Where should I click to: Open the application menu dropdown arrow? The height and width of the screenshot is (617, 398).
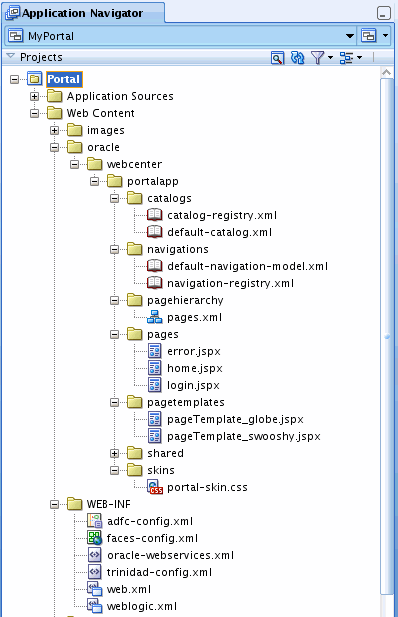[x=385, y=36]
